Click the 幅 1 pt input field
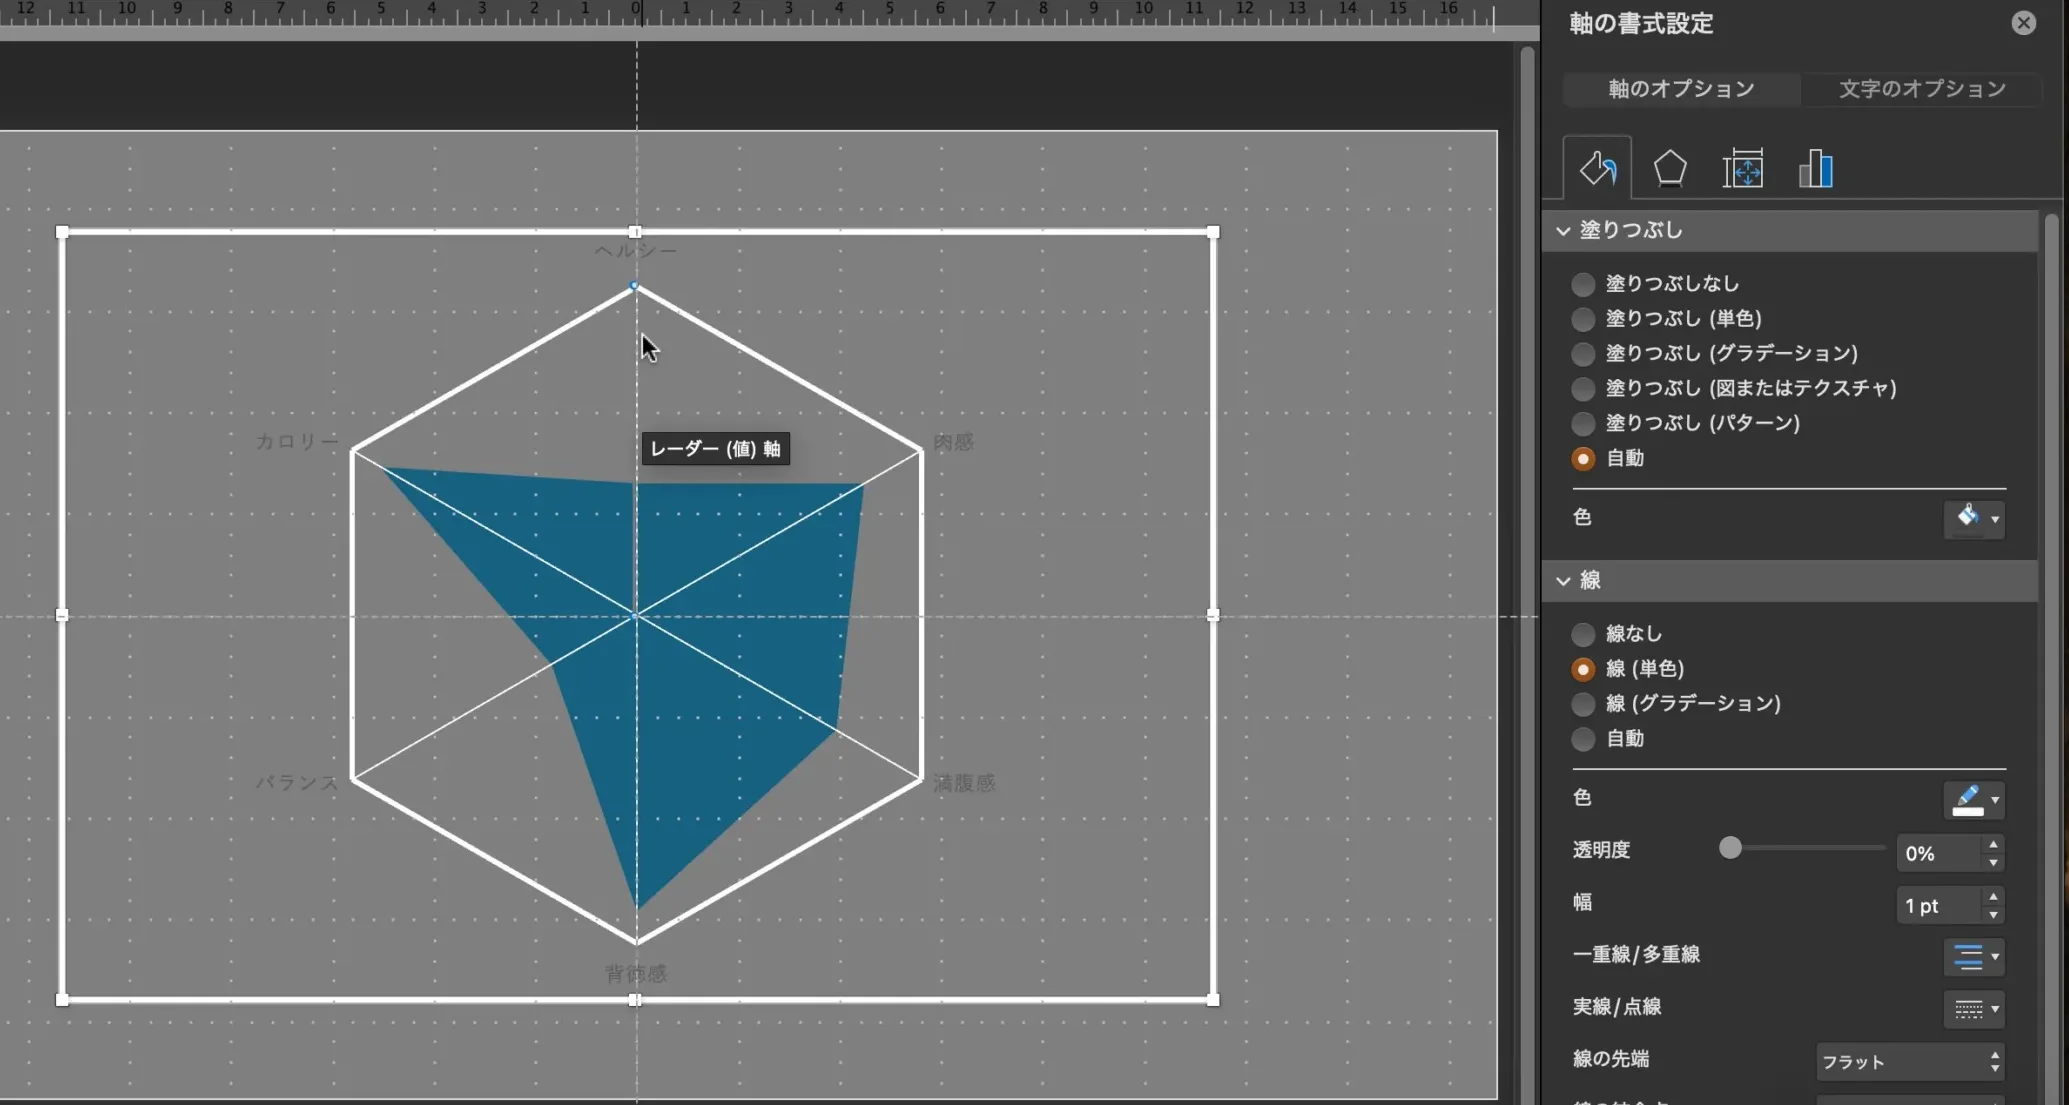 pyautogui.click(x=1936, y=906)
